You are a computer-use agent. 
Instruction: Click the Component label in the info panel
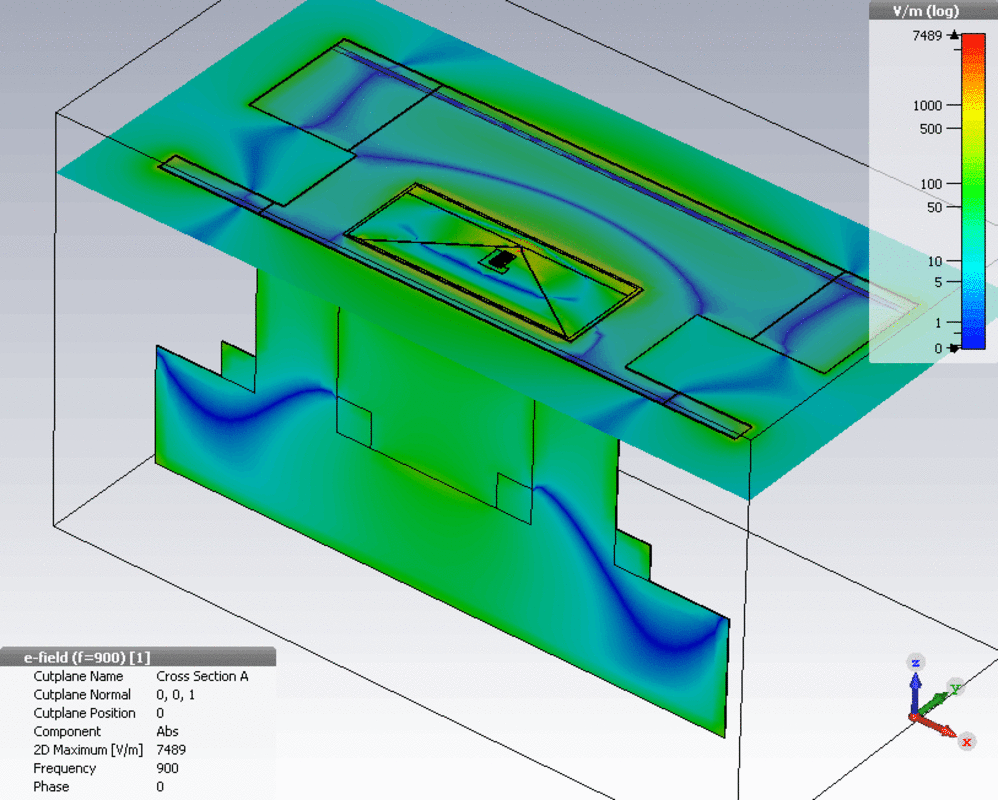[67, 732]
